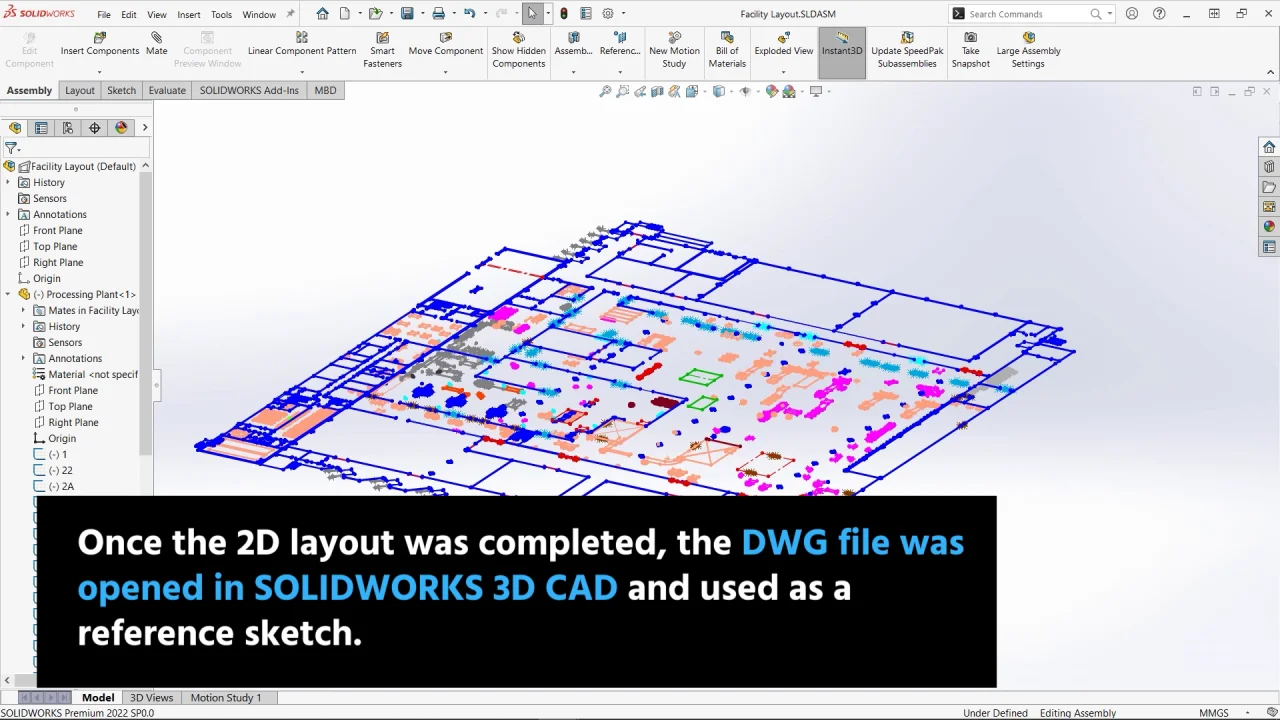Viewport: 1280px width, 720px height.
Task: Toggle Instant3D off
Action: point(841,52)
